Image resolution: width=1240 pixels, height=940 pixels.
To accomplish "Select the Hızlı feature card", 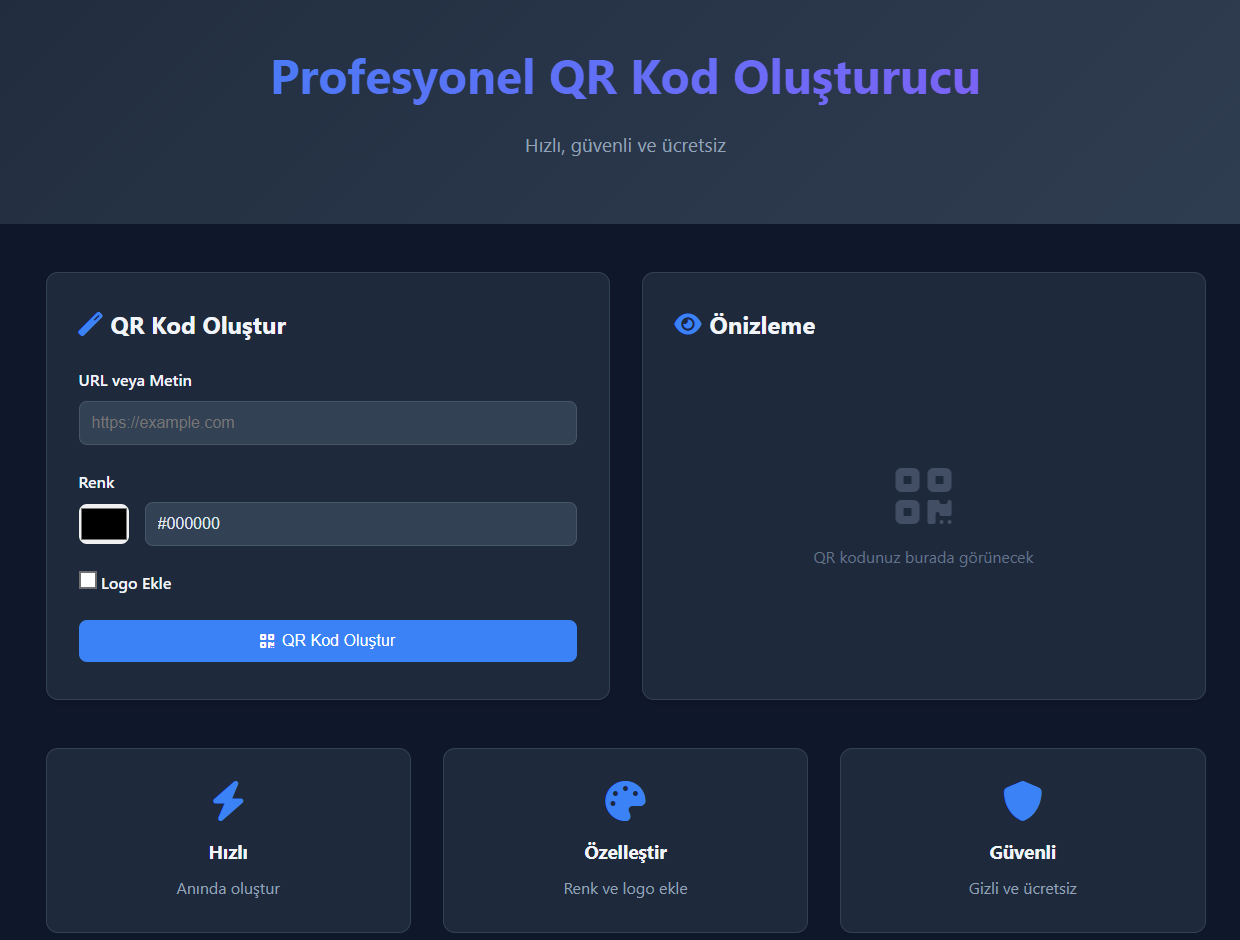I will click(228, 840).
